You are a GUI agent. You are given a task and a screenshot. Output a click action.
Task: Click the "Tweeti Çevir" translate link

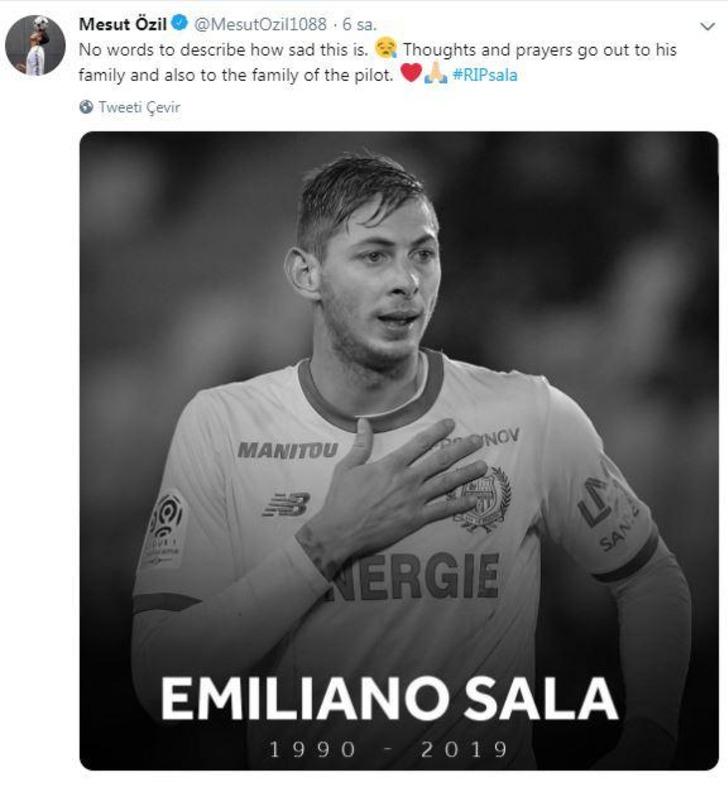(139, 107)
